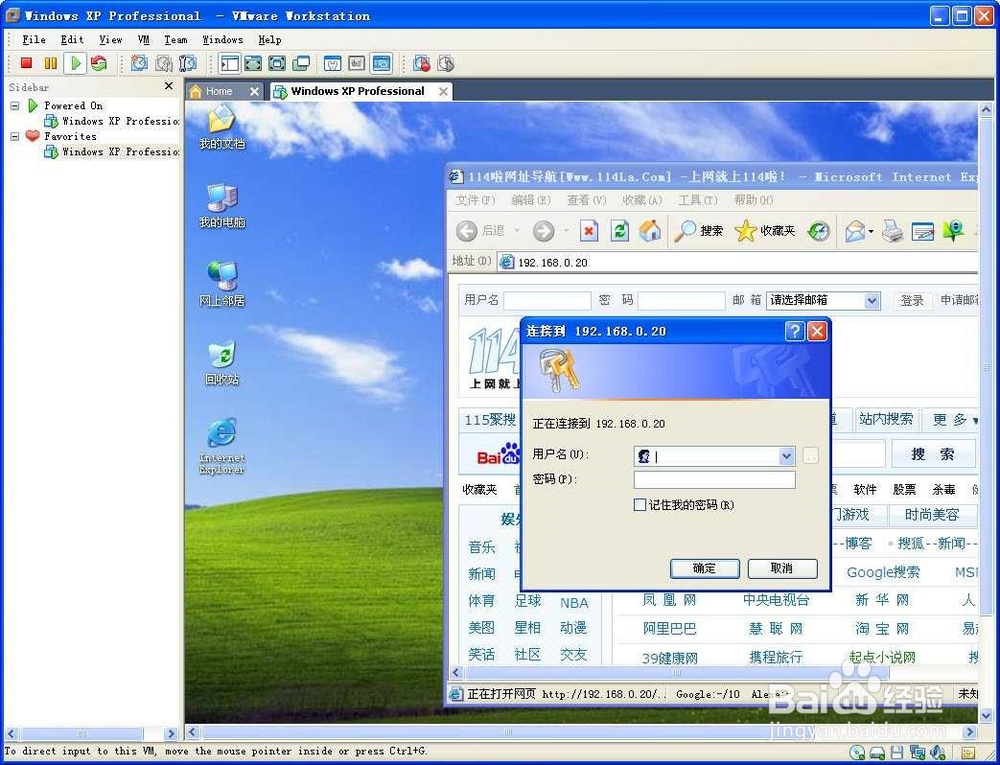Click the IE Print icon
This screenshot has width=1000, height=765.
[893, 231]
